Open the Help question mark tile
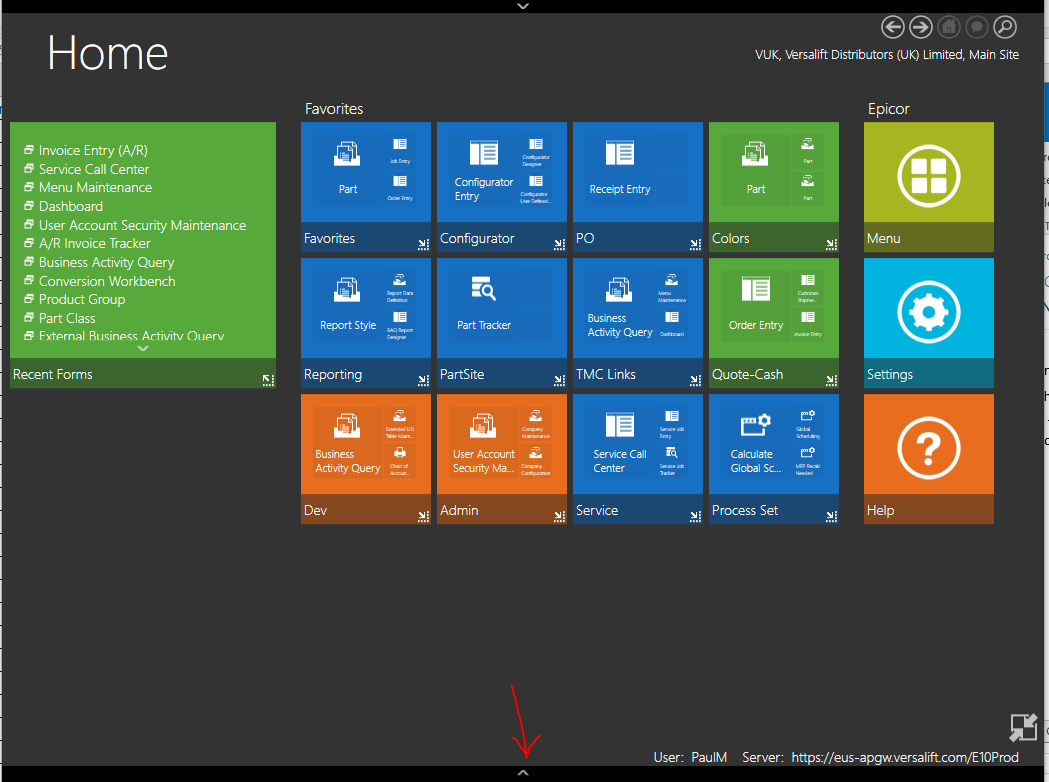This screenshot has width=1049, height=782. coord(929,458)
